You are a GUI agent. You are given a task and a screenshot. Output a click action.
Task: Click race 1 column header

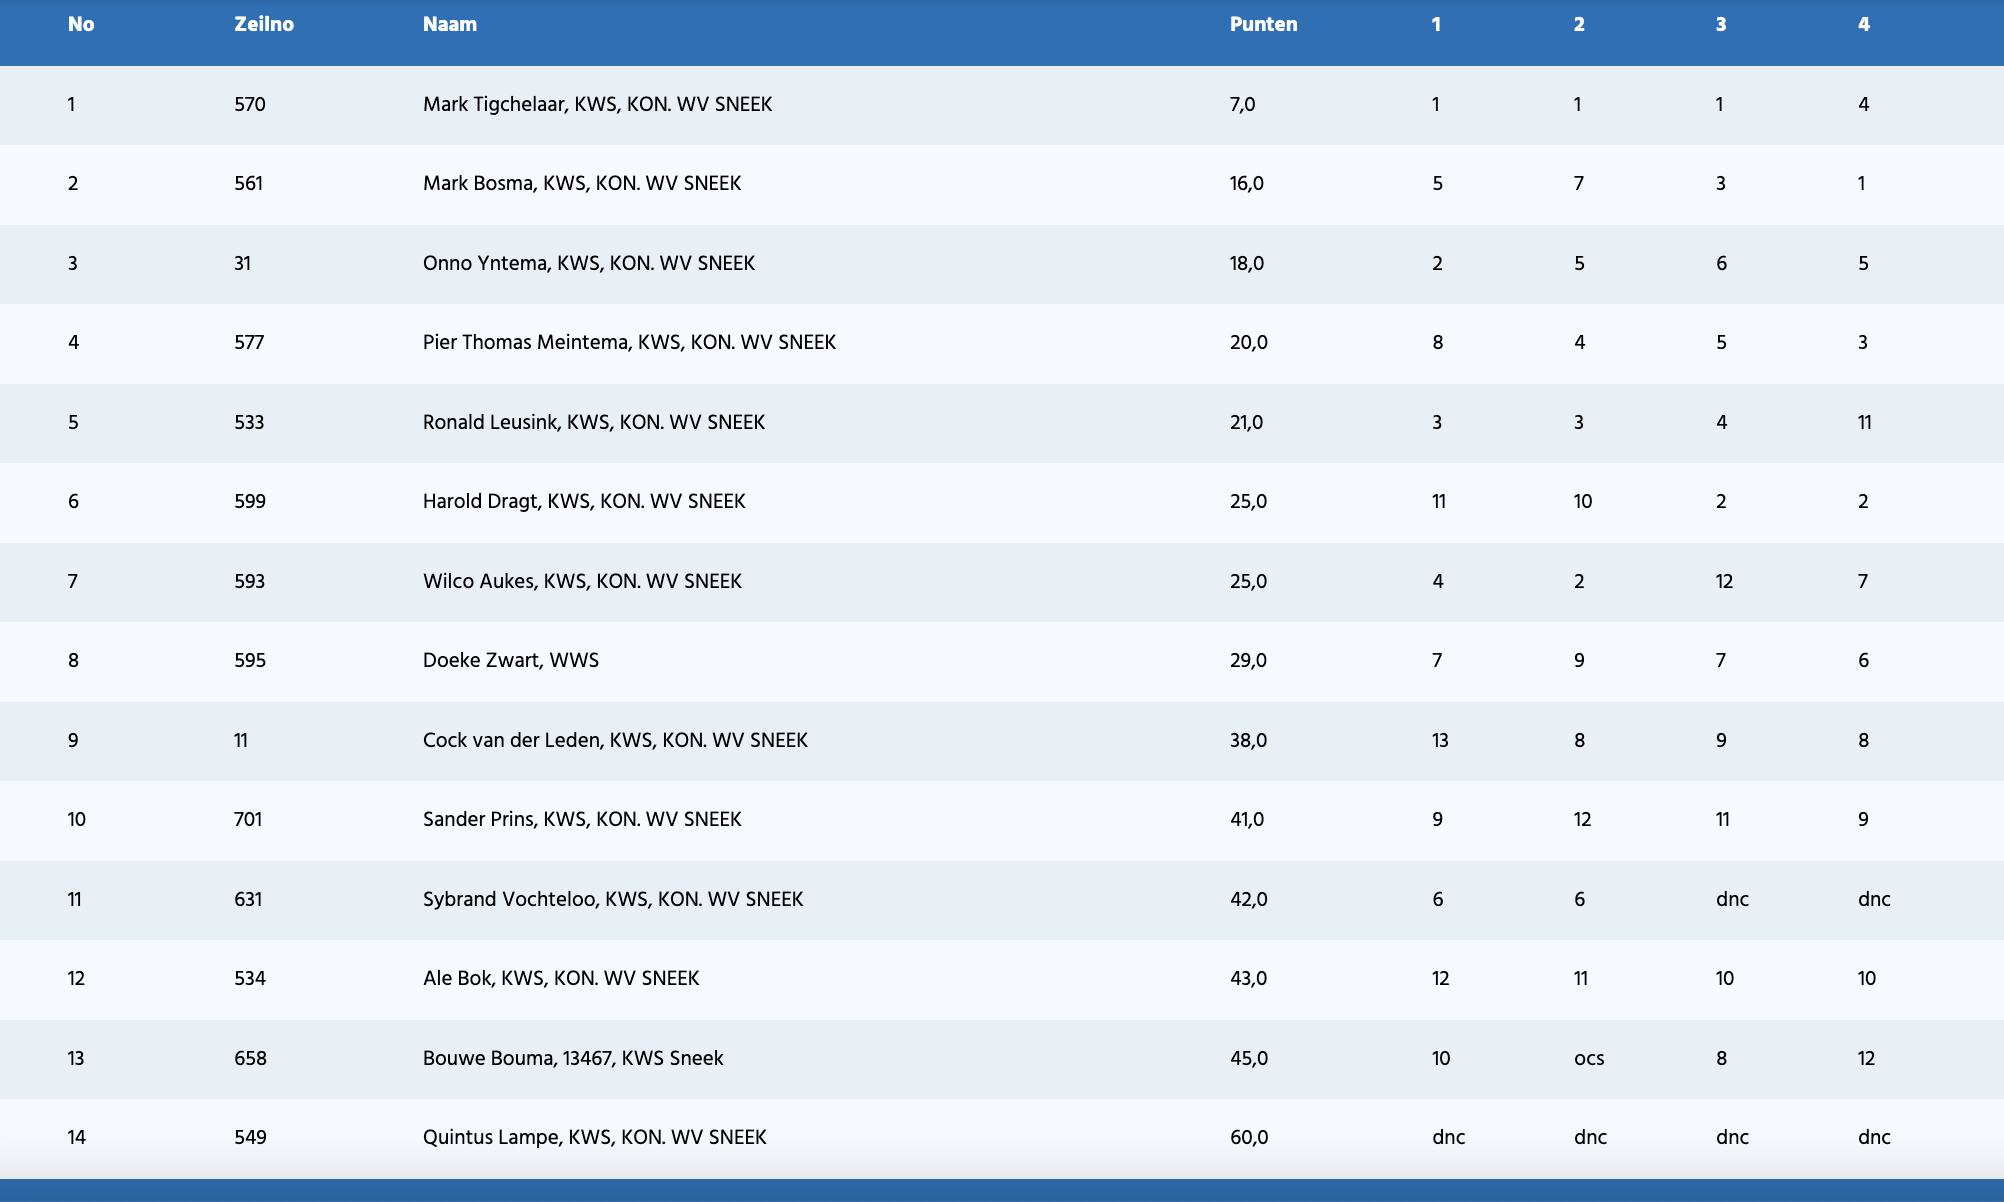coord(1436,25)
